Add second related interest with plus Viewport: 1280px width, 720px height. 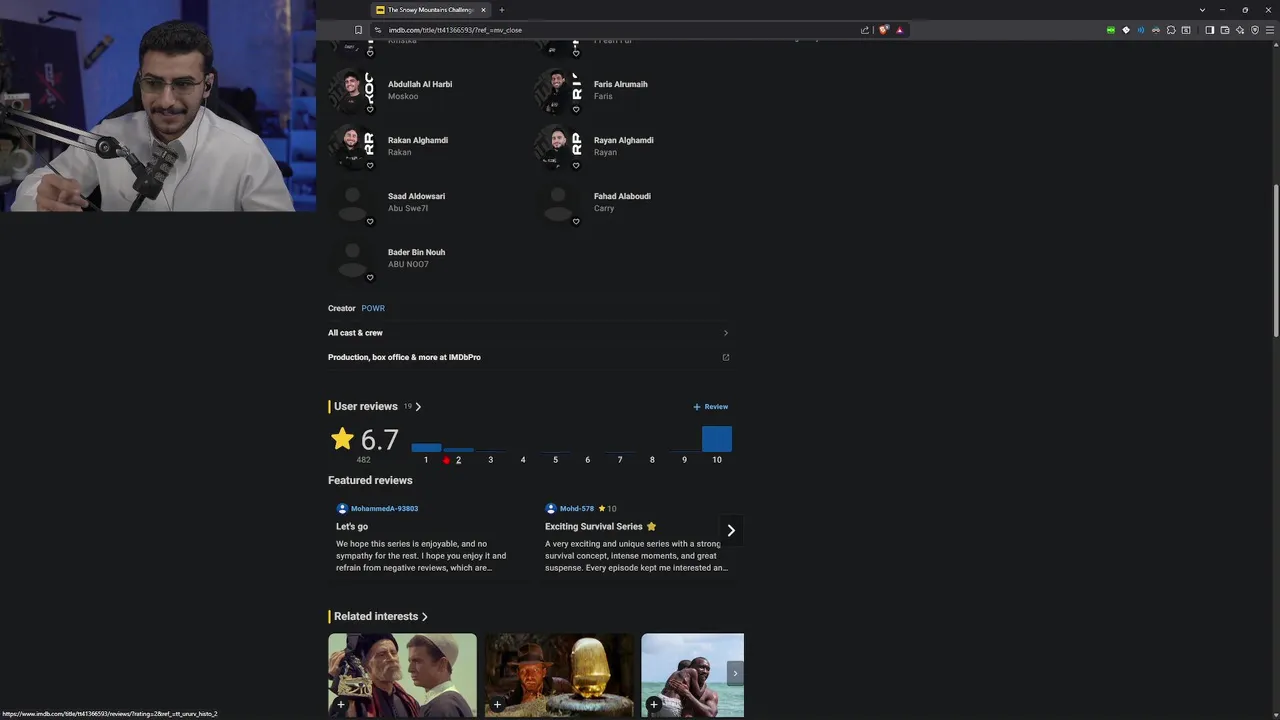point(497,705)
